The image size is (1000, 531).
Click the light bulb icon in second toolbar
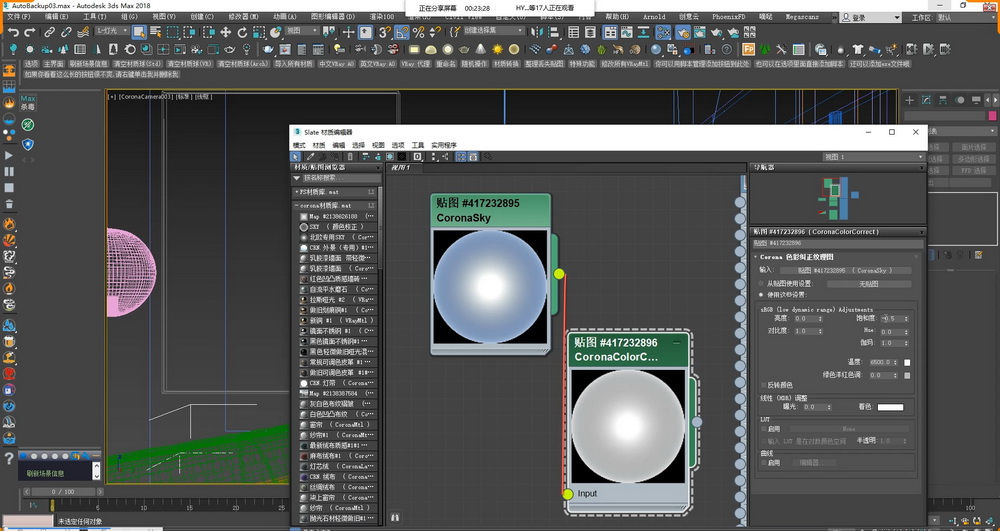click(x=12, y=49)
